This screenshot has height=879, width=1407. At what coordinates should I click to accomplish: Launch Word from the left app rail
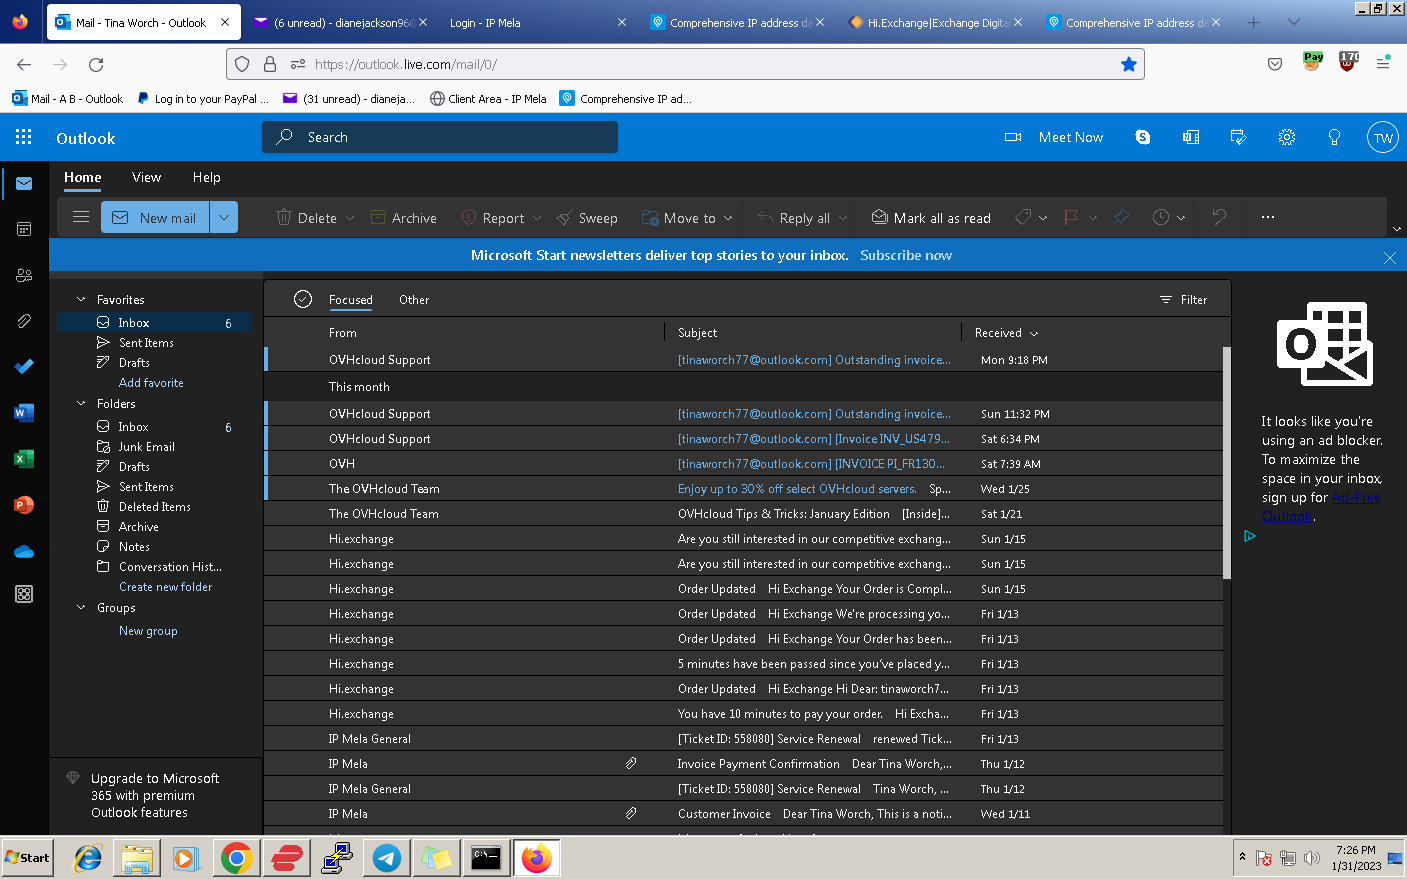pyautogui.click(x=24, y=413)
